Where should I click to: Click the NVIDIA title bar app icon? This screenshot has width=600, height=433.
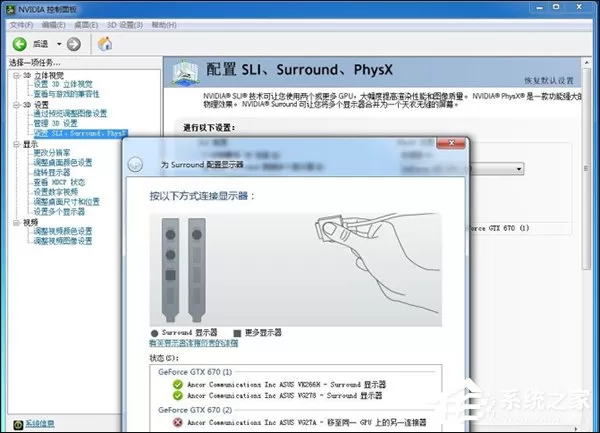[11, 9]
